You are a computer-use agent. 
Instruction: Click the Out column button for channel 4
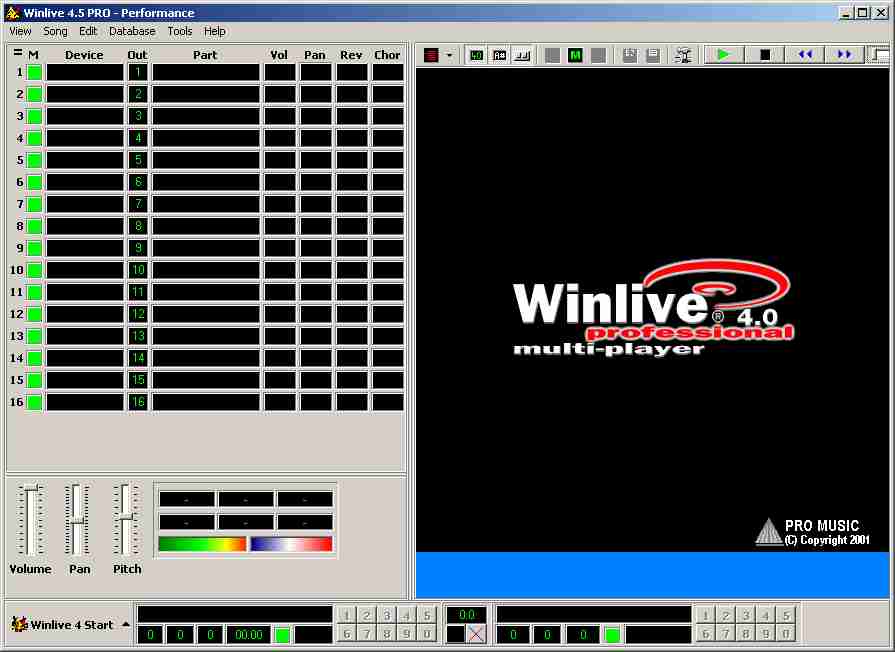[x=138, y=138]
